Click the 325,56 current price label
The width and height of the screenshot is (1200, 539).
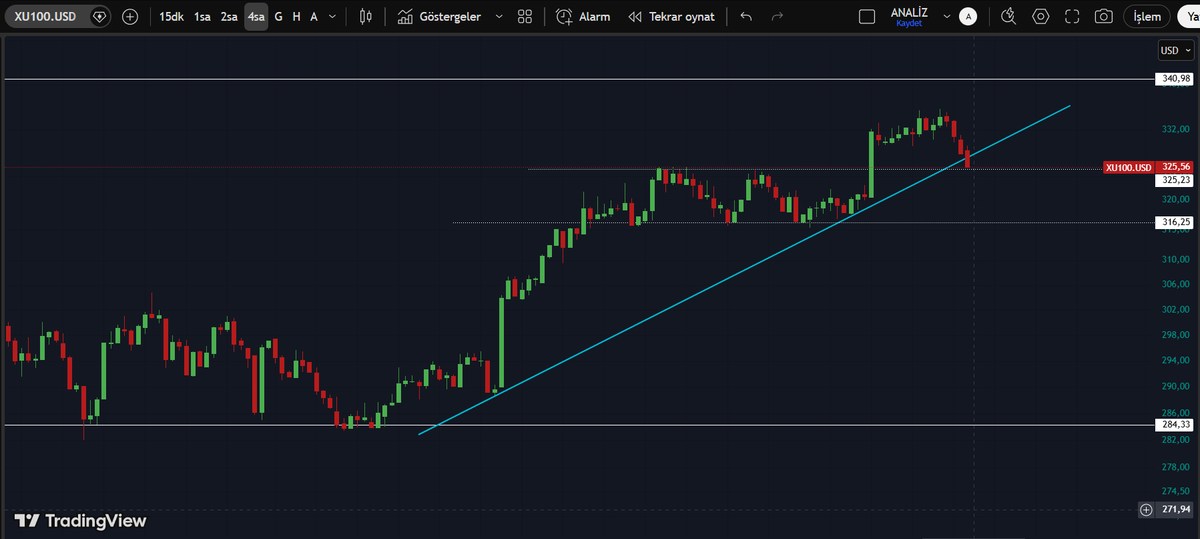tap(1175, 167)
